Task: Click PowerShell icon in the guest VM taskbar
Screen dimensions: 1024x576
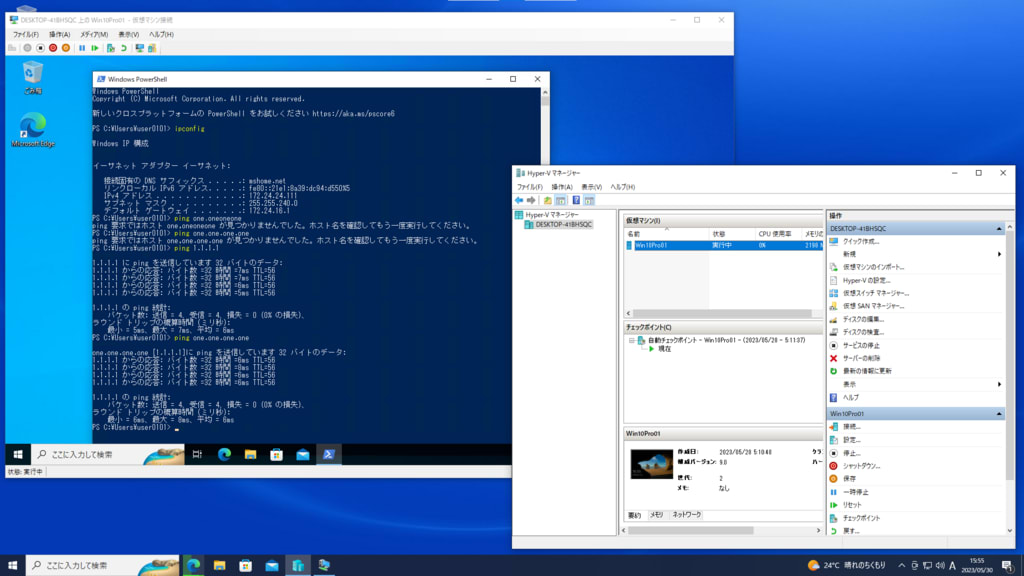Action: point(328,454)
